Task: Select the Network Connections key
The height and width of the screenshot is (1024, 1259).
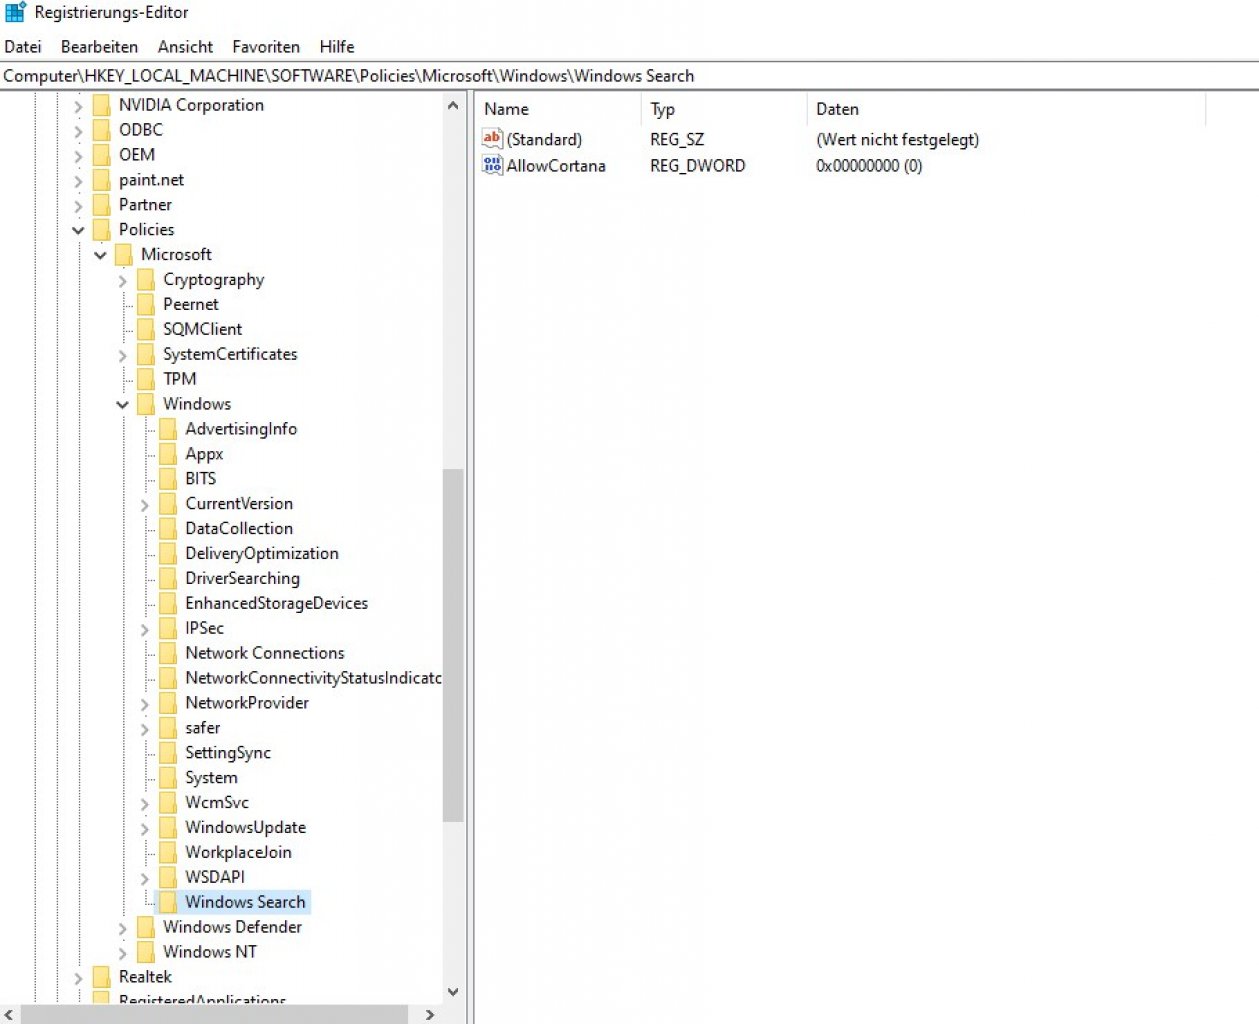Action: [x=265, y=653]
